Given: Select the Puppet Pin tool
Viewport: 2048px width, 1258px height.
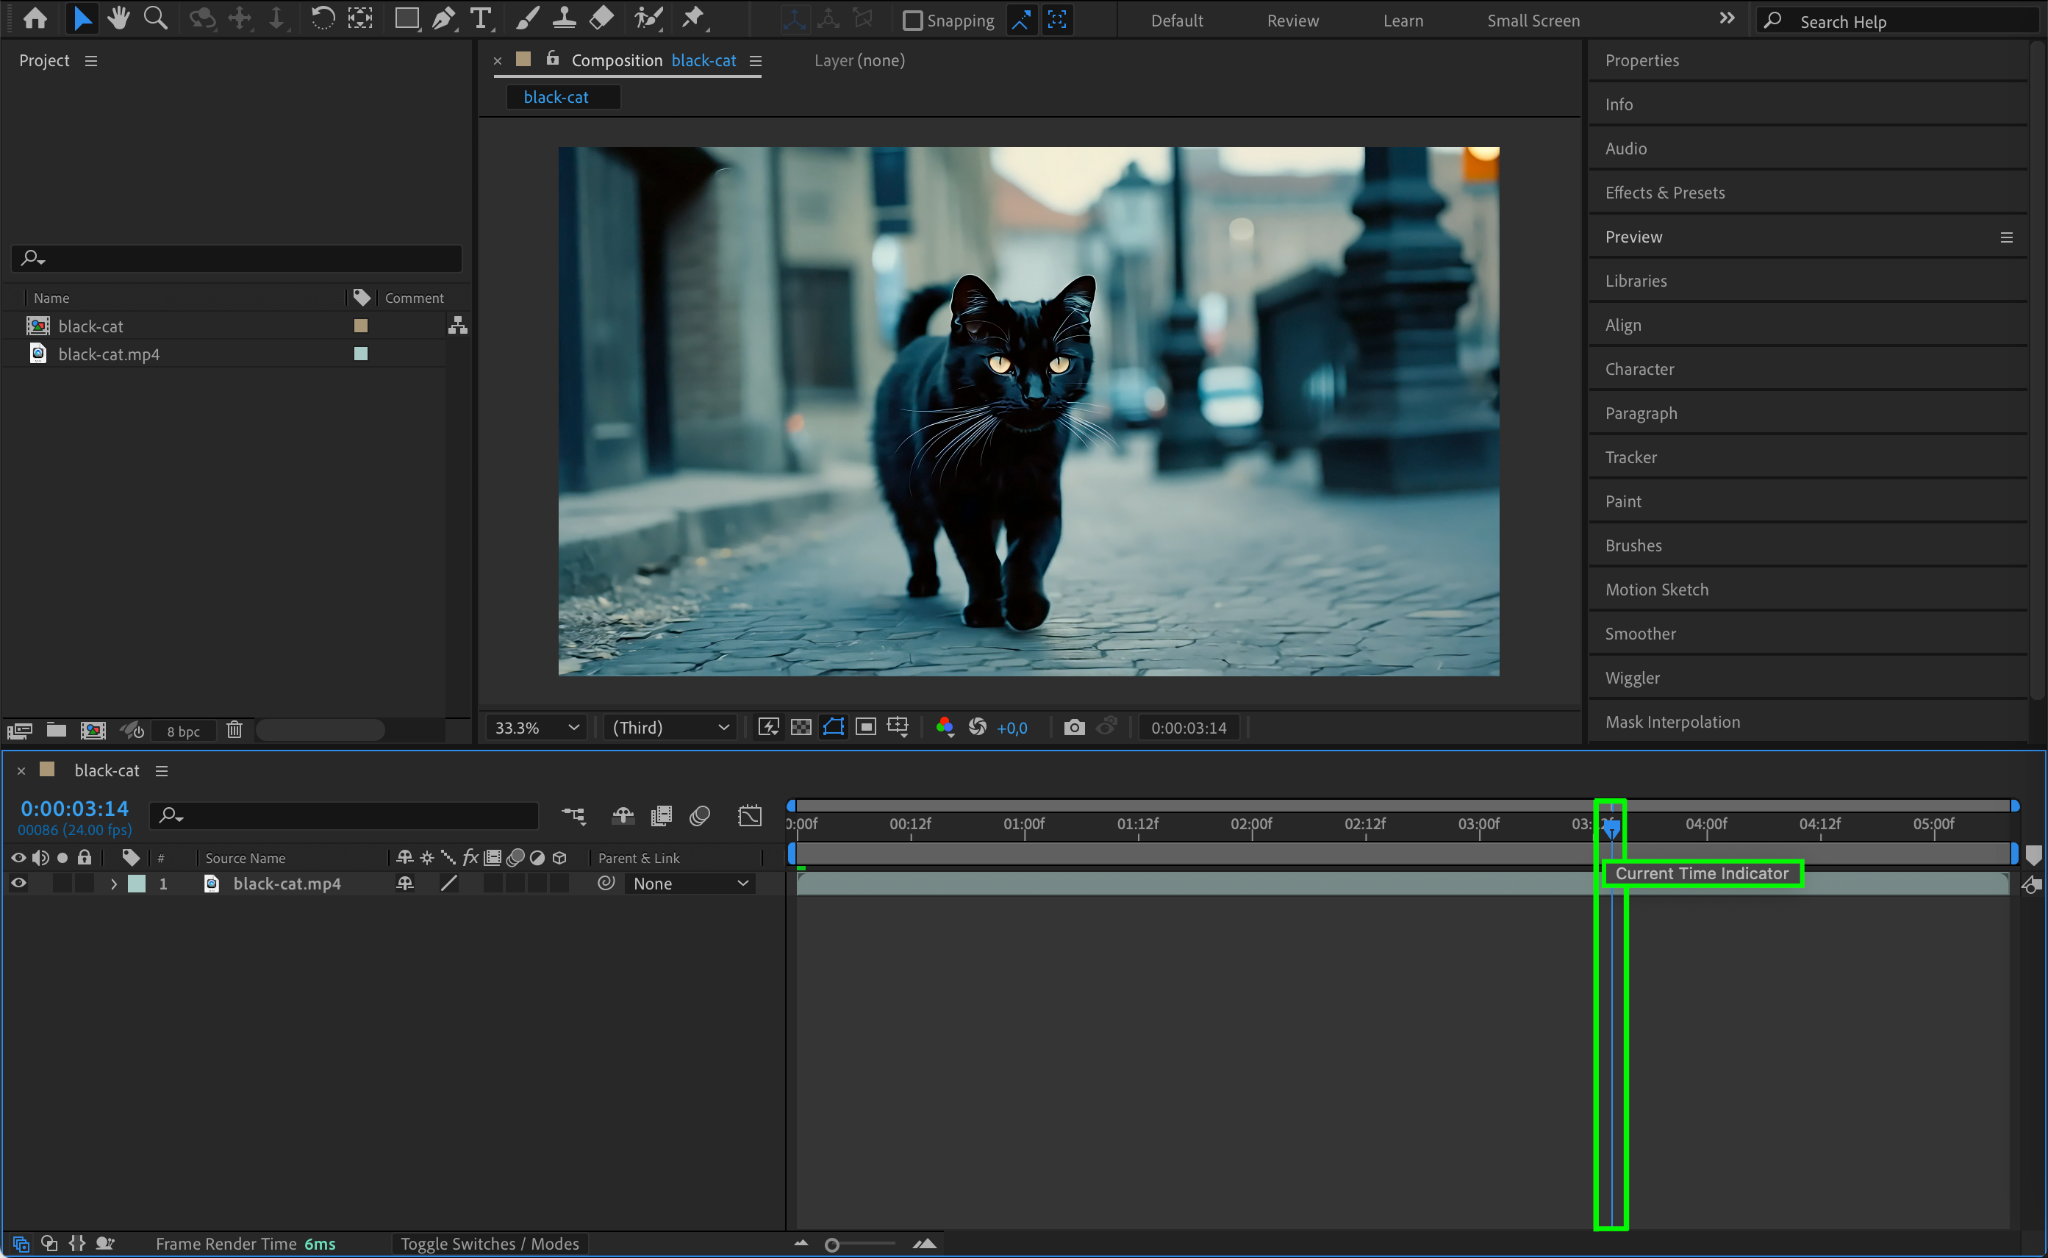Looking at the screenshot, I should (692, 18).
